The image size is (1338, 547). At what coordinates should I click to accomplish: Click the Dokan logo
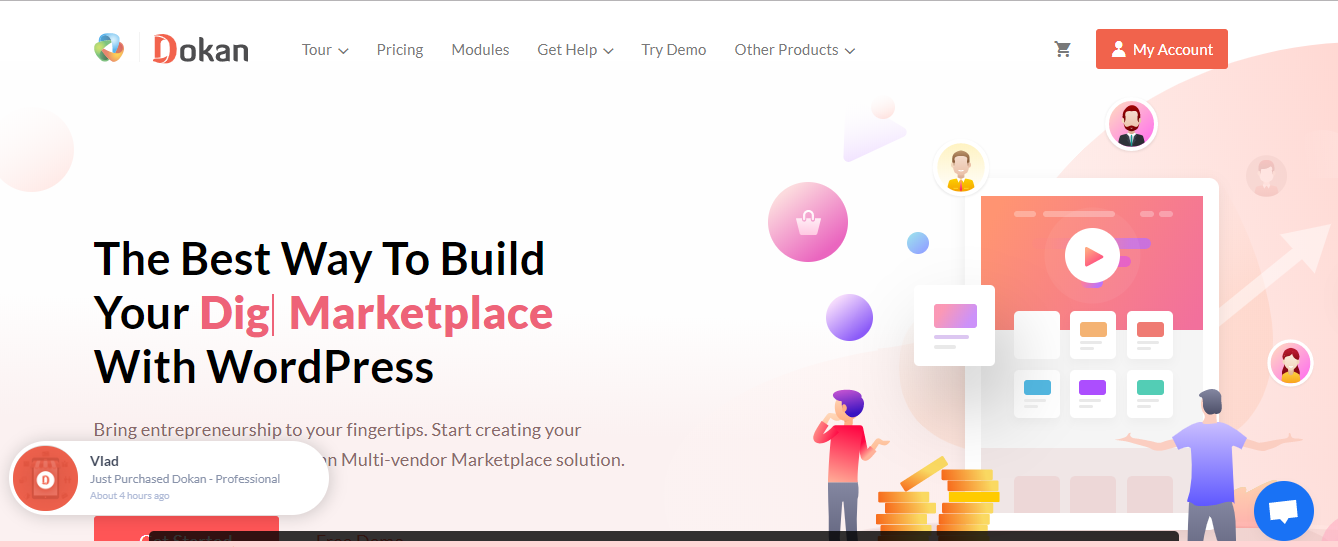click(200, 49)
